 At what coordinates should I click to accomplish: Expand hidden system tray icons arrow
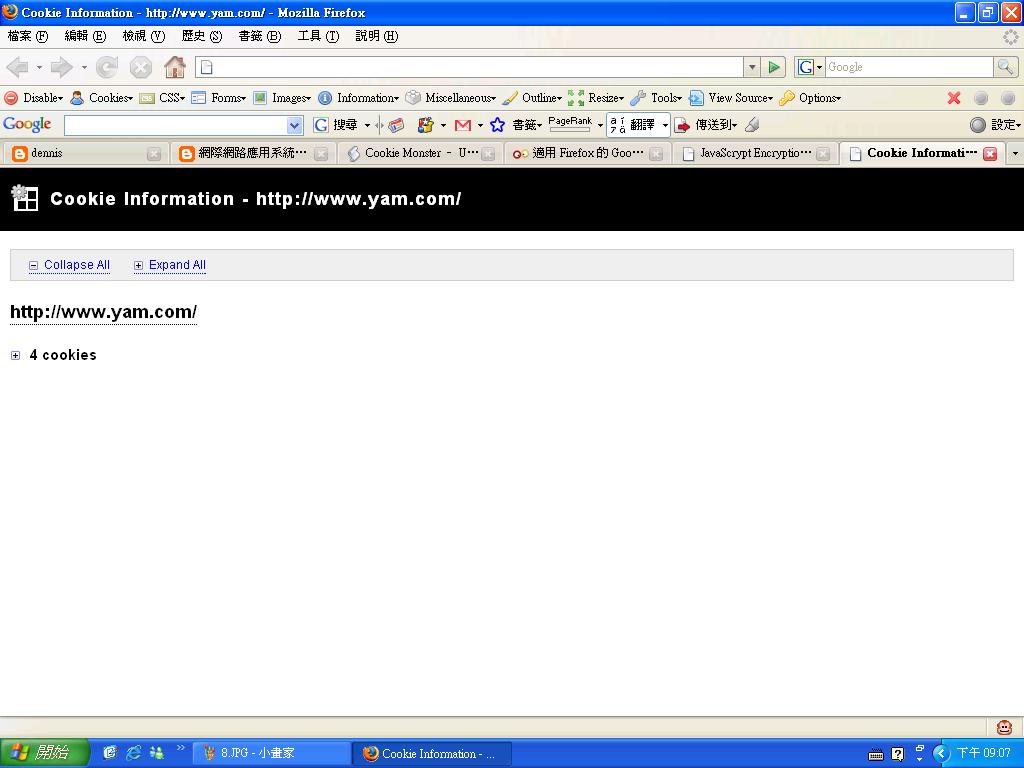940,753
